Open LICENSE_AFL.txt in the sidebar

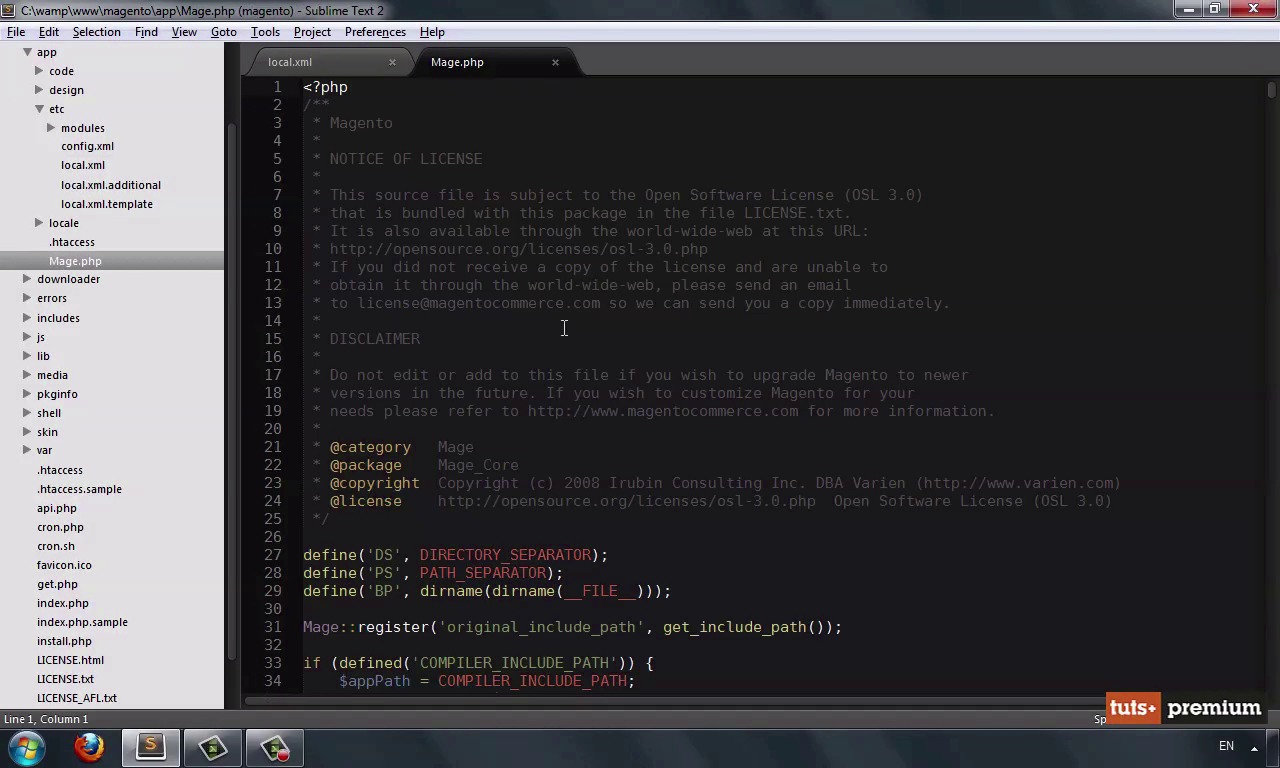click(77, 698)
